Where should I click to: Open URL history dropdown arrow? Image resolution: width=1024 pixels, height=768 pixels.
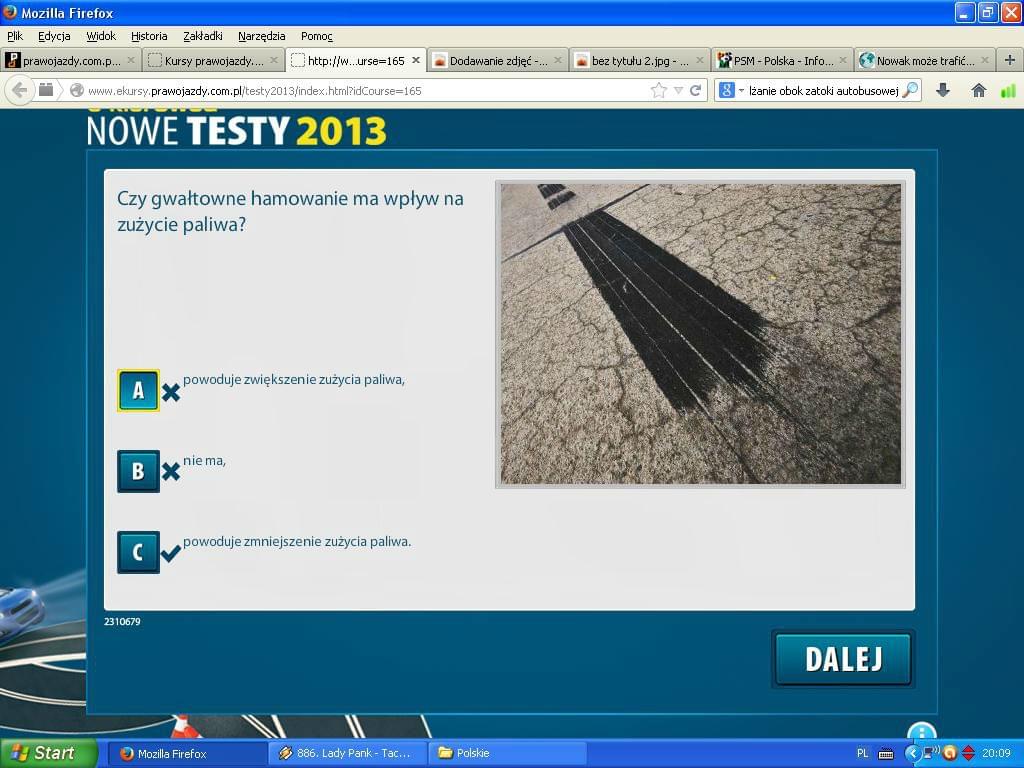click(678, 91)
